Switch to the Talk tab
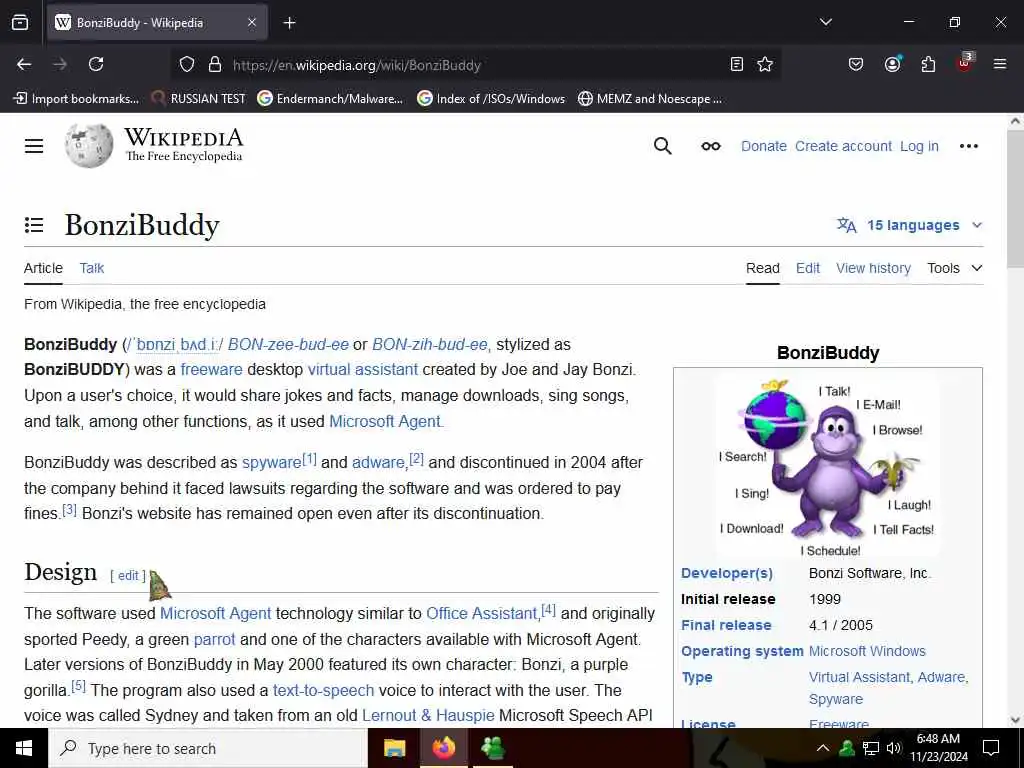Viewport: 1024px width, 768px height. [91, 268]
